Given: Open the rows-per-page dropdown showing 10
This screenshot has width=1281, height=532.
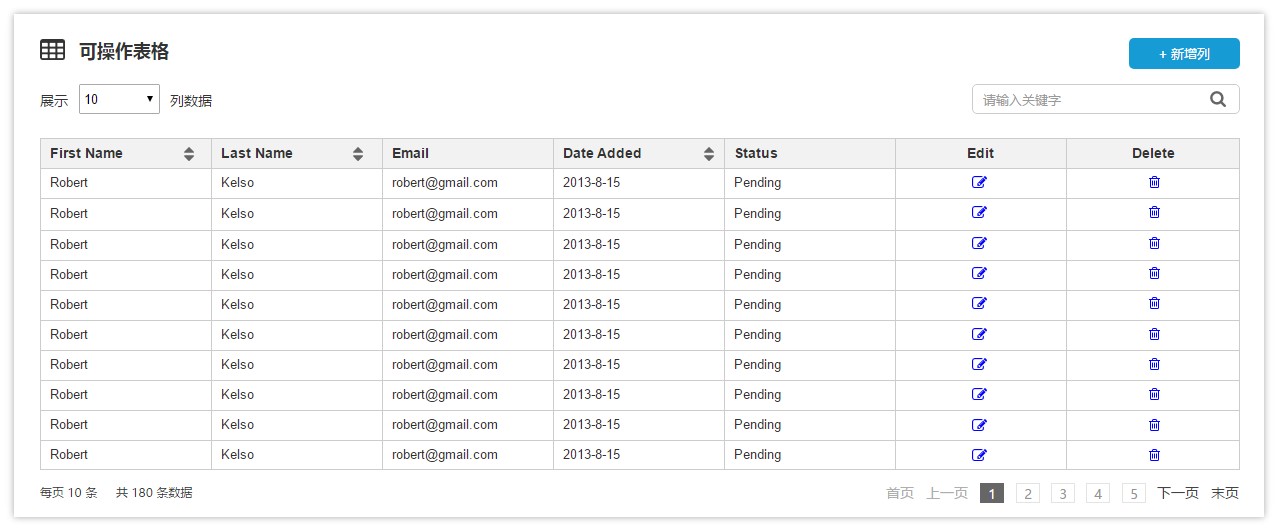Looking at the screenshot, I should (119, 99).
